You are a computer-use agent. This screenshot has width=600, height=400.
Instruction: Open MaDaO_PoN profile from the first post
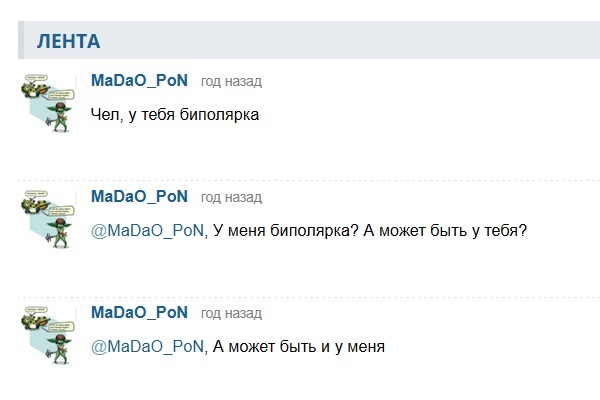point(139,80)
